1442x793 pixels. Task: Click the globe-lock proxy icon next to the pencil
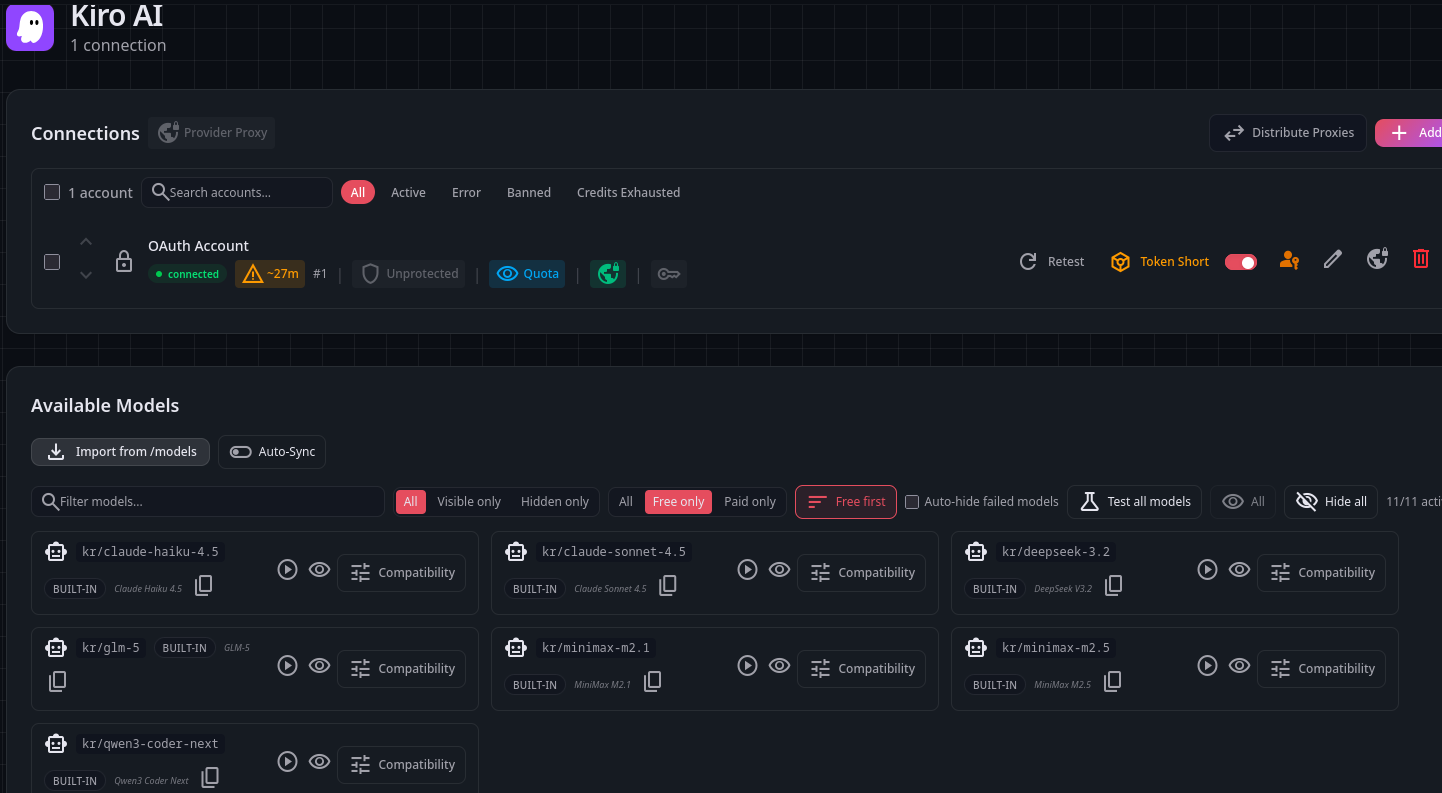1377,260
